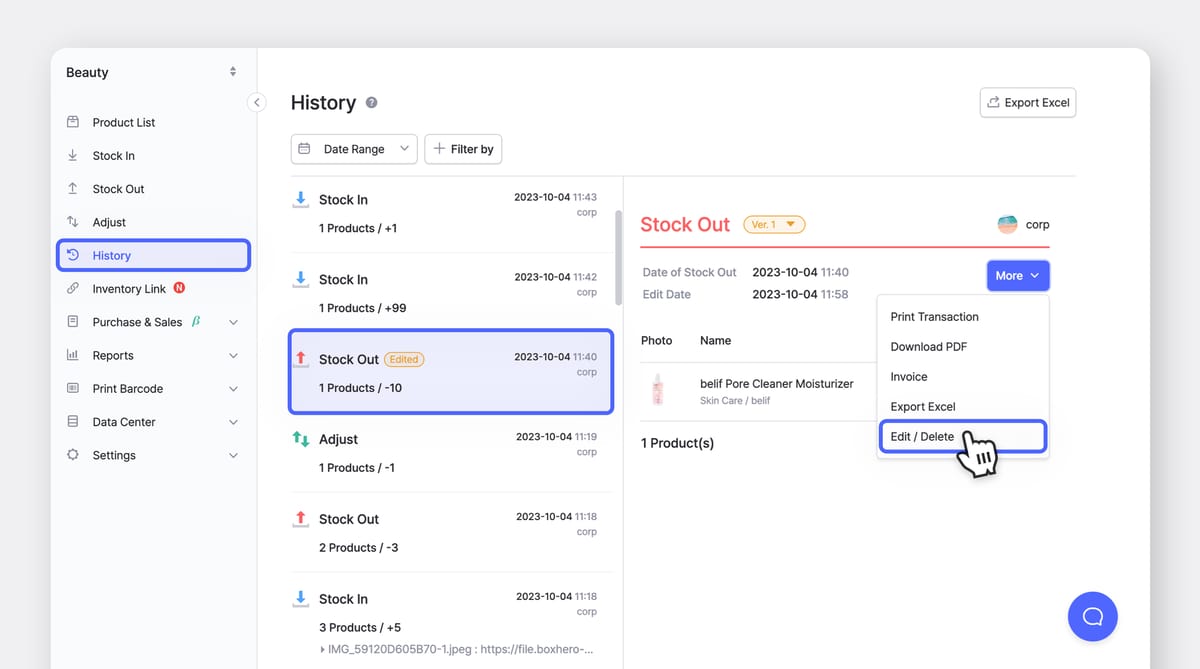Click the Settings gear icon in sidebar
This screenshot has width=1200, height=669.
(73, 455)
